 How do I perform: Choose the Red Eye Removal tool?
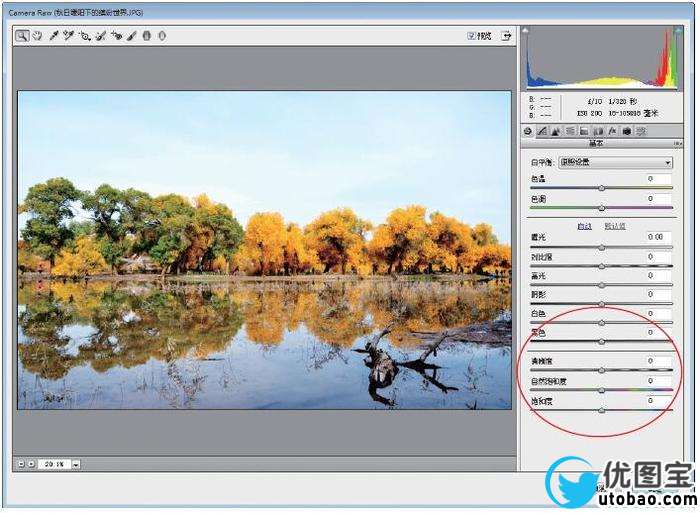(117, 36)
